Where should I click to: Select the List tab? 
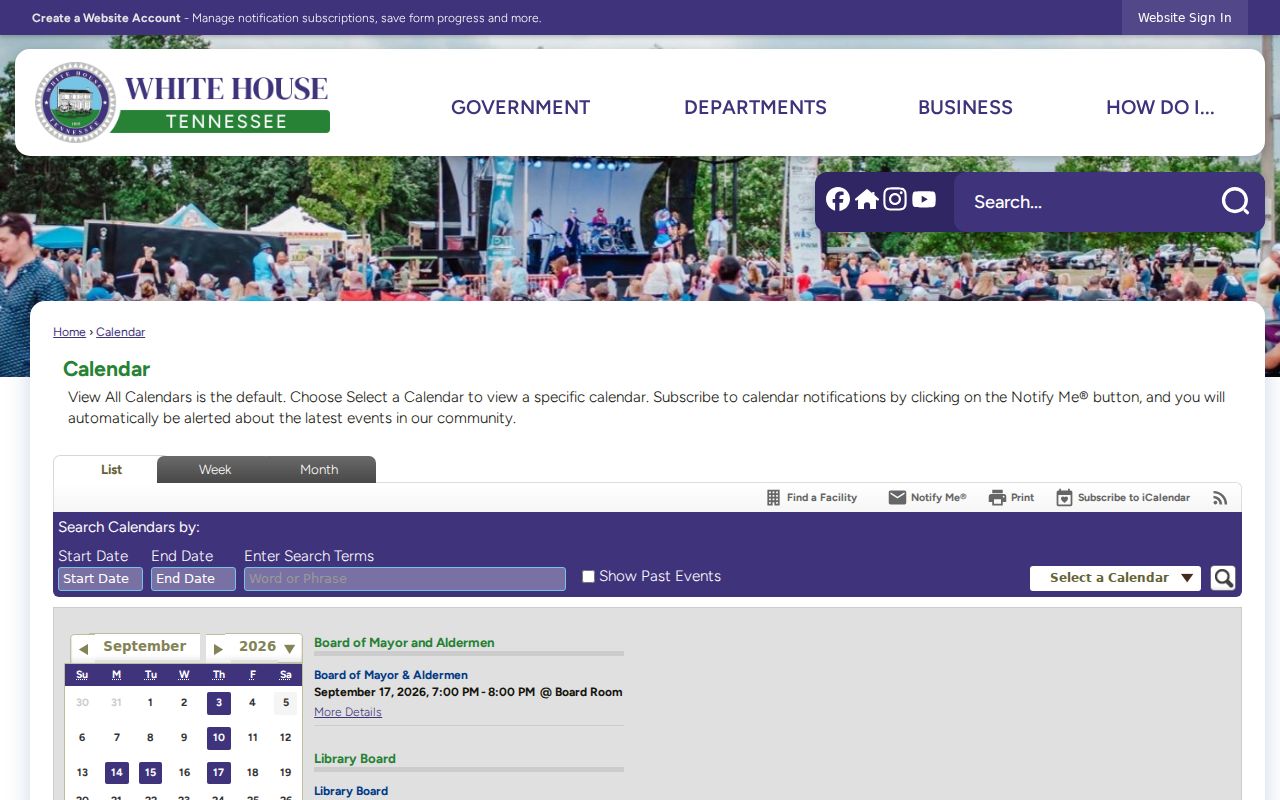click(111, 470)
